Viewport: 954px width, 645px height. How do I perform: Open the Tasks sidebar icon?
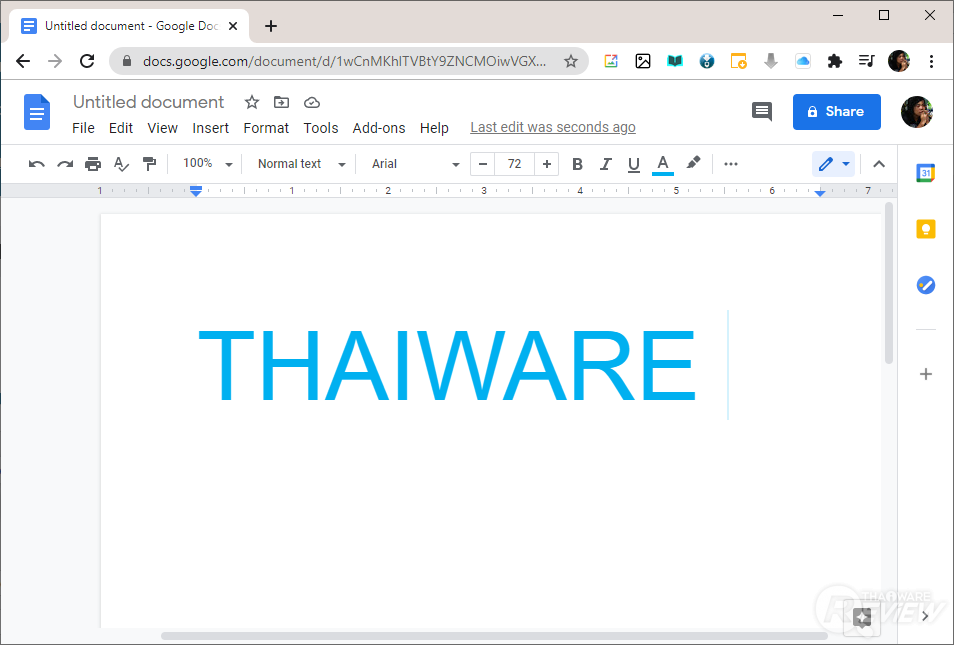[x=925, y=285]
